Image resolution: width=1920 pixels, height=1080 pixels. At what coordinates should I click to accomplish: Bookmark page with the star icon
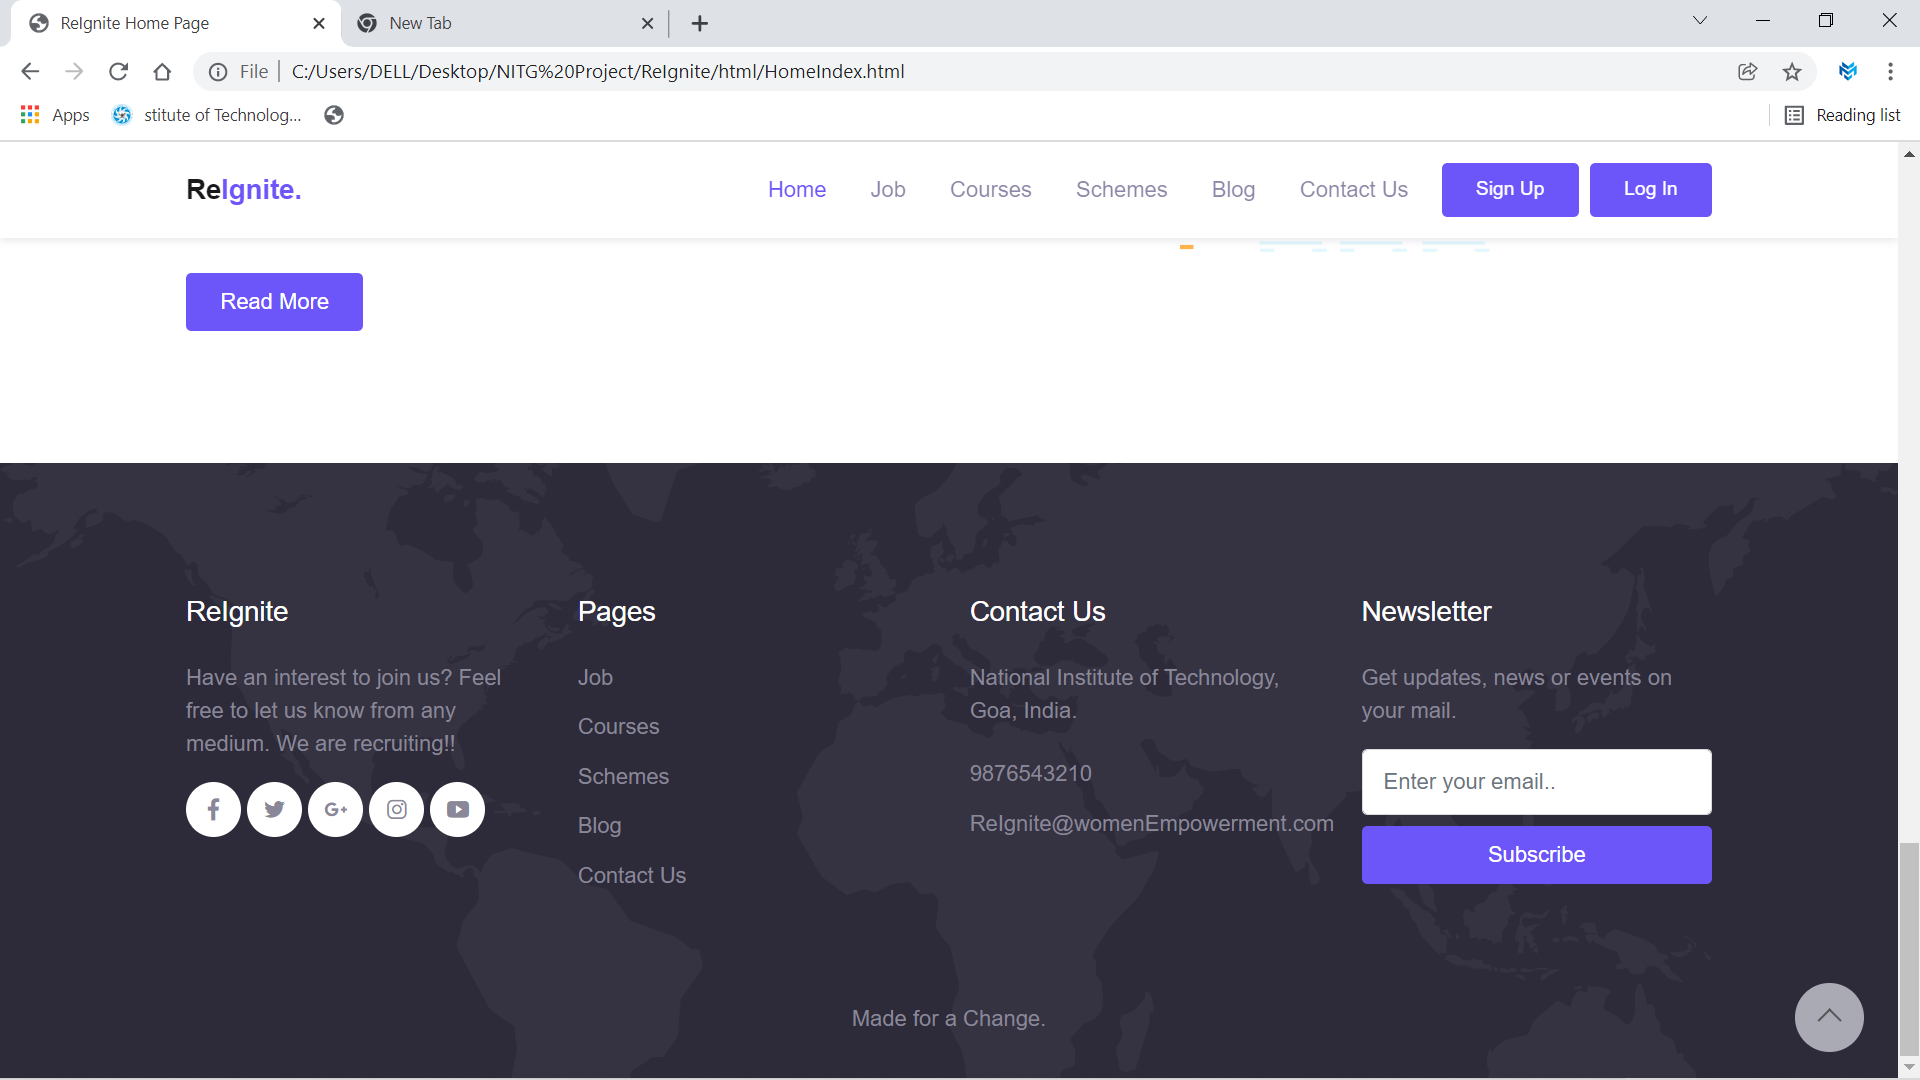click(x=1791, y=71)
